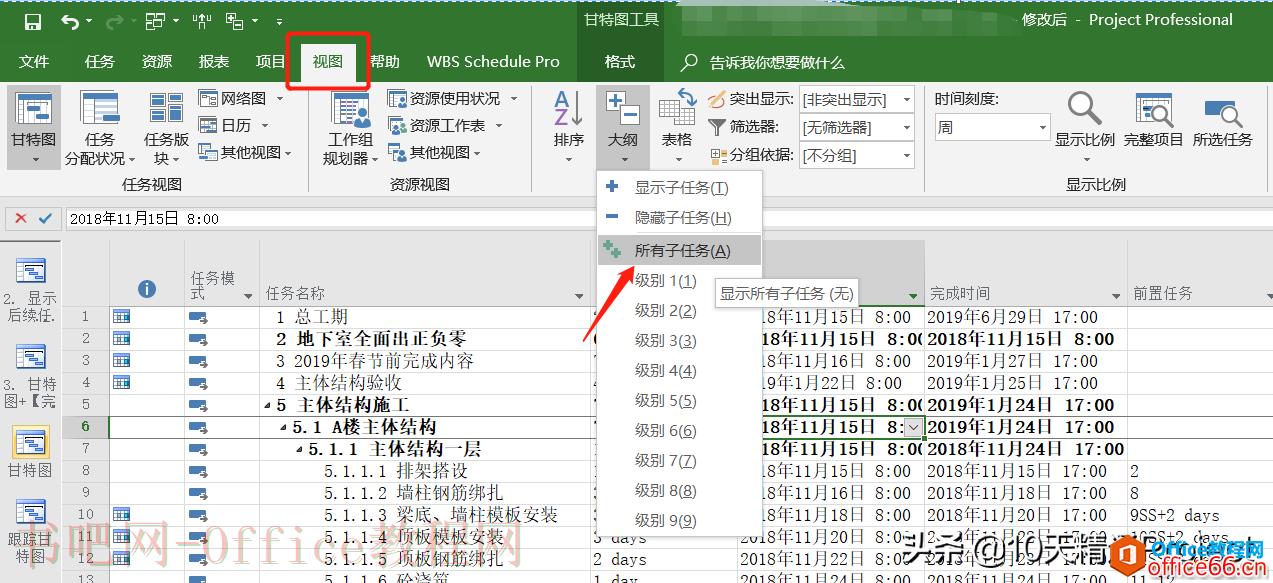Click the red X cancel entry button
The height and width of the screenshot is (583, 1273).
tap(20, 218)
